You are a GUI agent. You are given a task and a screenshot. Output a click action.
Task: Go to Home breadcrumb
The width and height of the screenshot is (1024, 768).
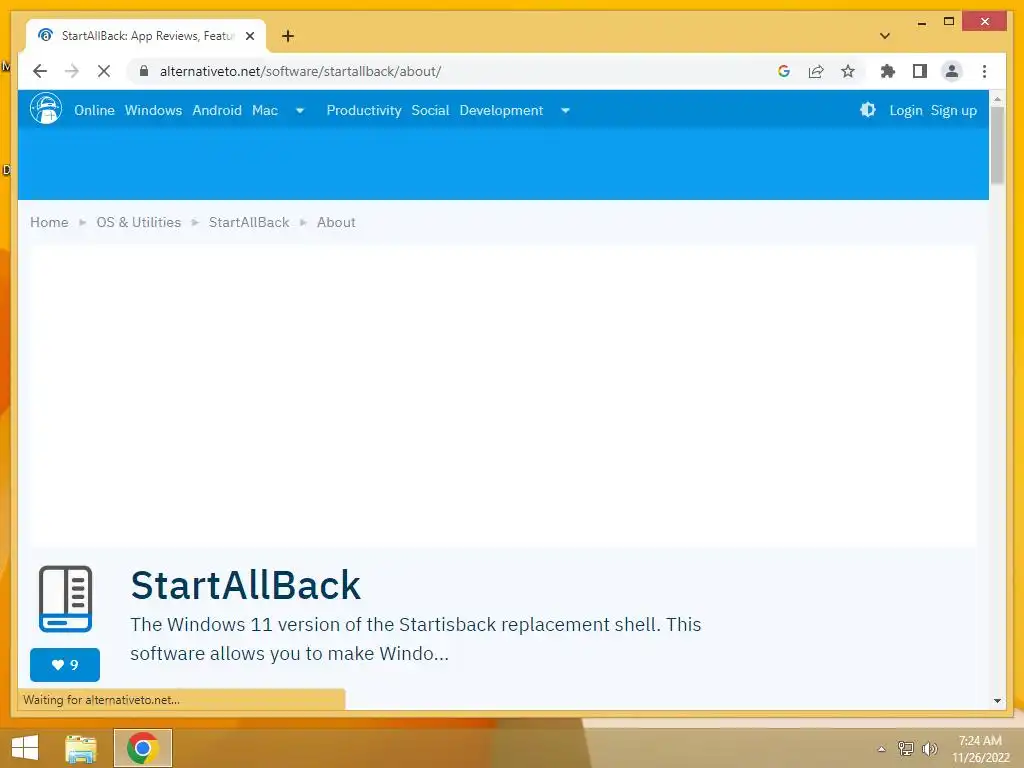point(49,222)
